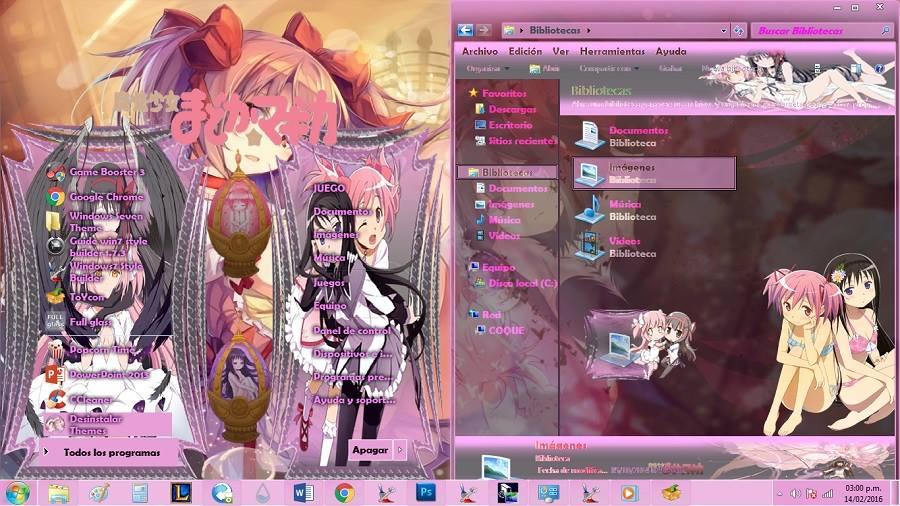This screenshot has width=900, height=506.
Task: Open Guide win7 style builder 1.7.3 entry
Action: [96, 247]
